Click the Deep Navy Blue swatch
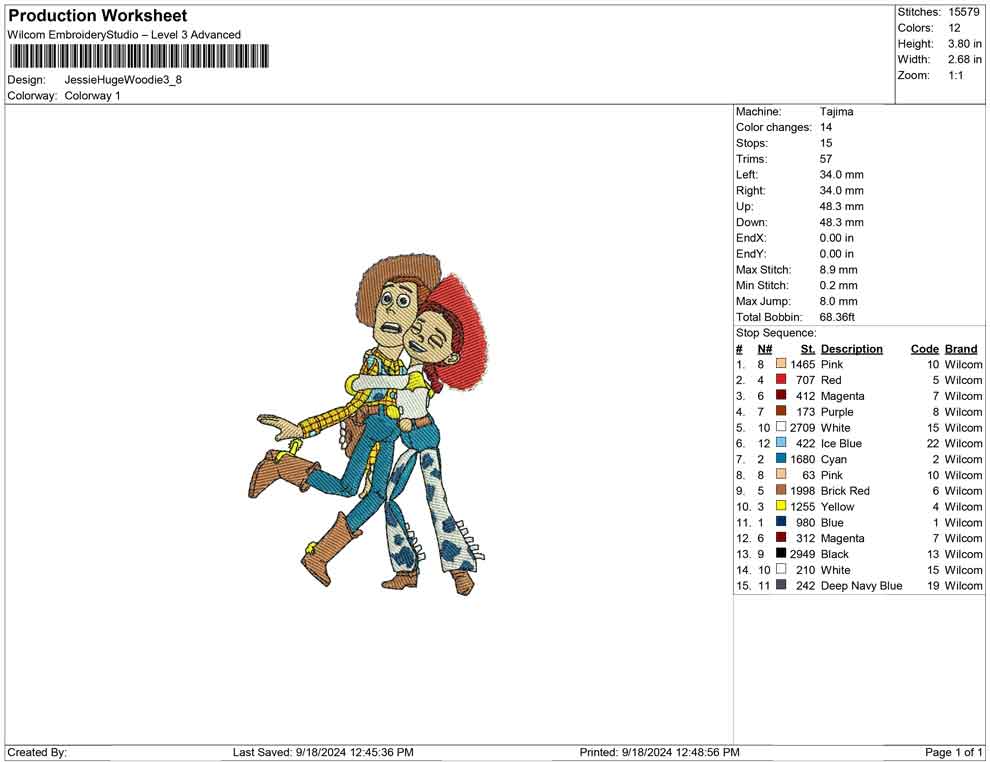990x762 pixels. point(781,585)
